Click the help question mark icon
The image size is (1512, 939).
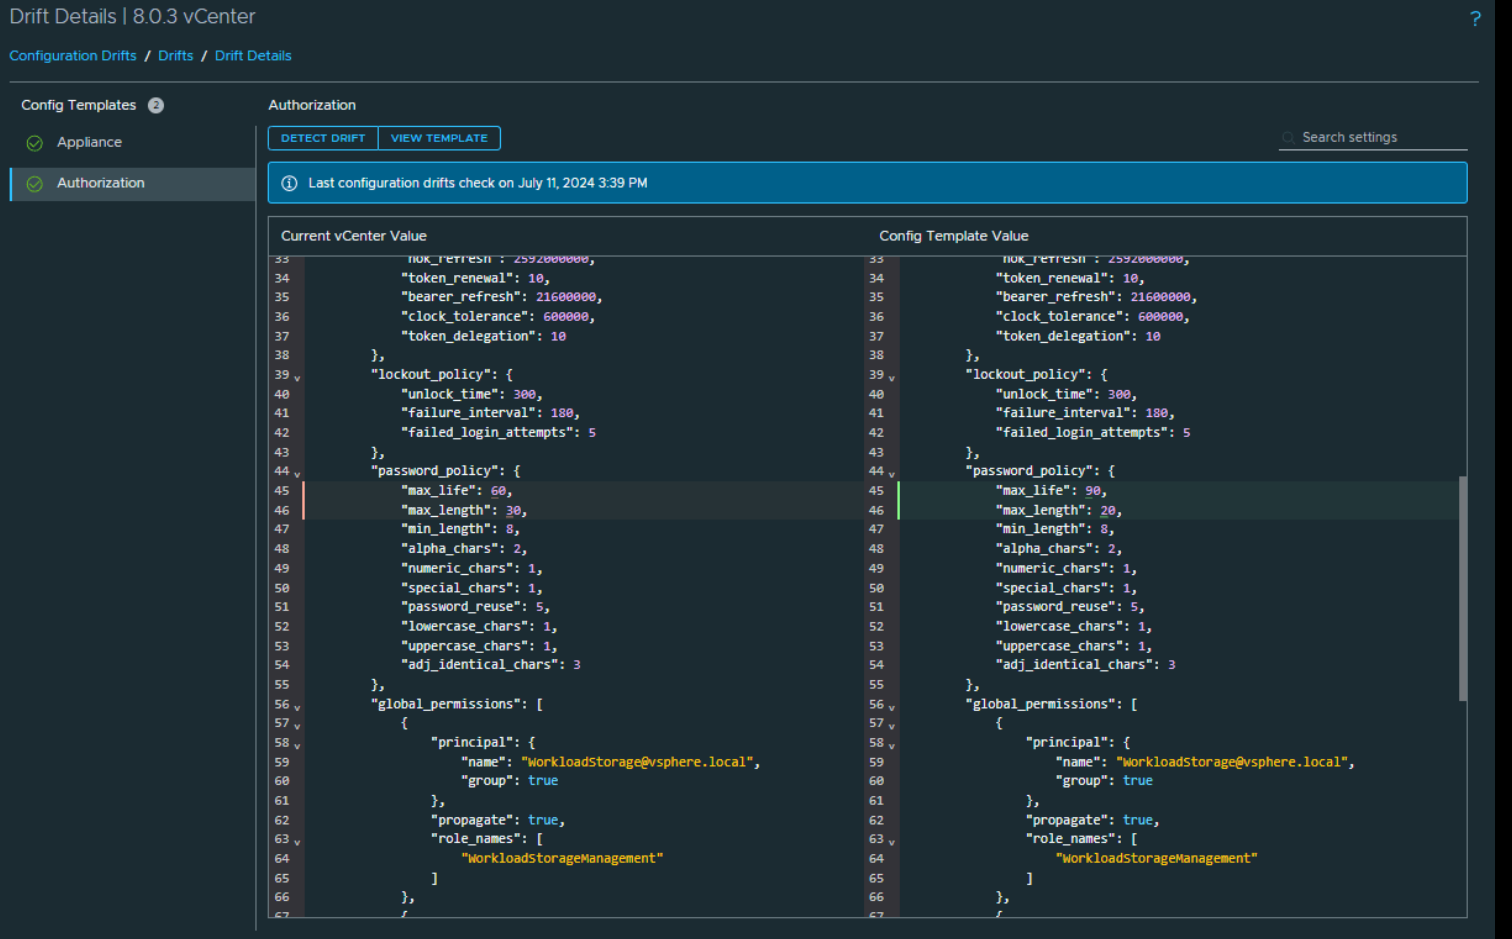pyautogui.click(x=1475, y=18)
